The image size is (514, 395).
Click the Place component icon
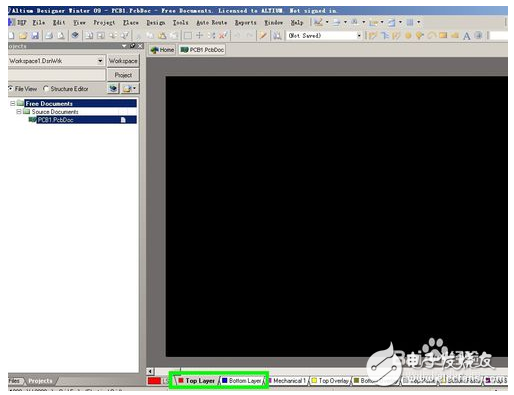(478, 35)
